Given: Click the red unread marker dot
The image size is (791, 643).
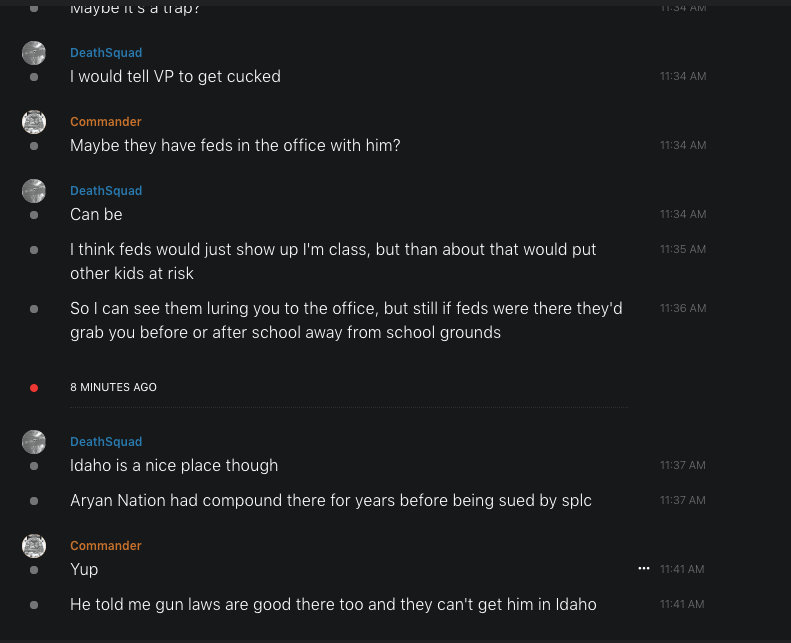Looking at the screenshot, I should (x=34, y=387).
